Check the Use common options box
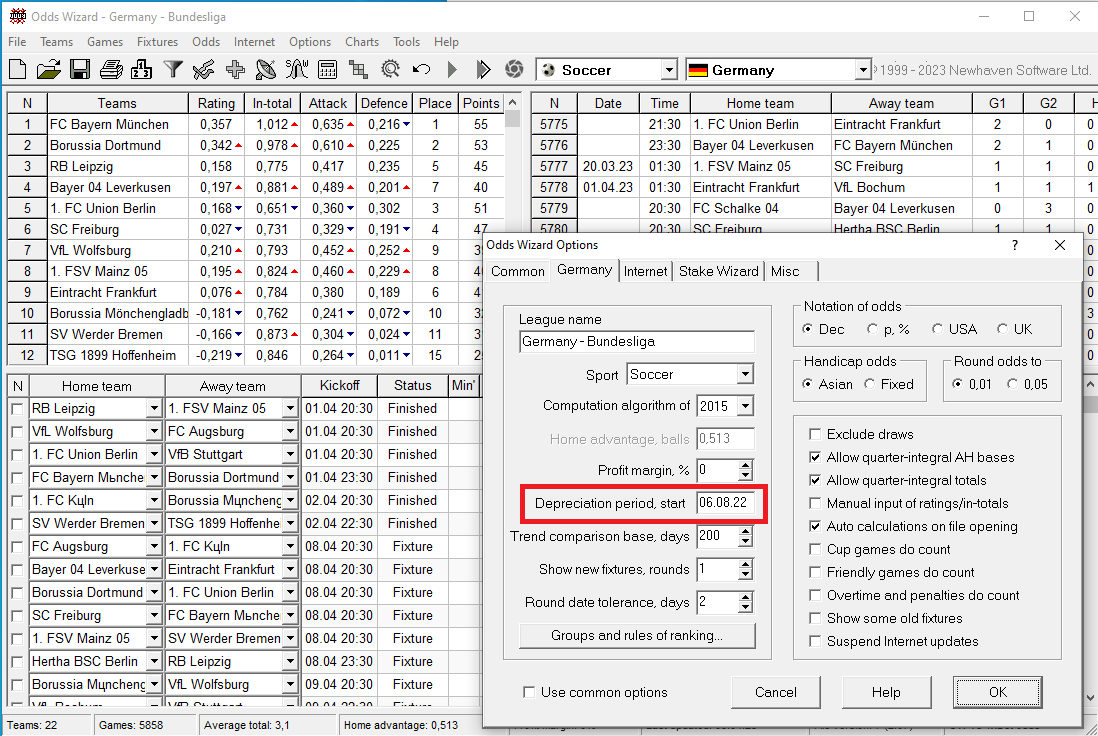The image size is (1098, 736). coord(529,693)
